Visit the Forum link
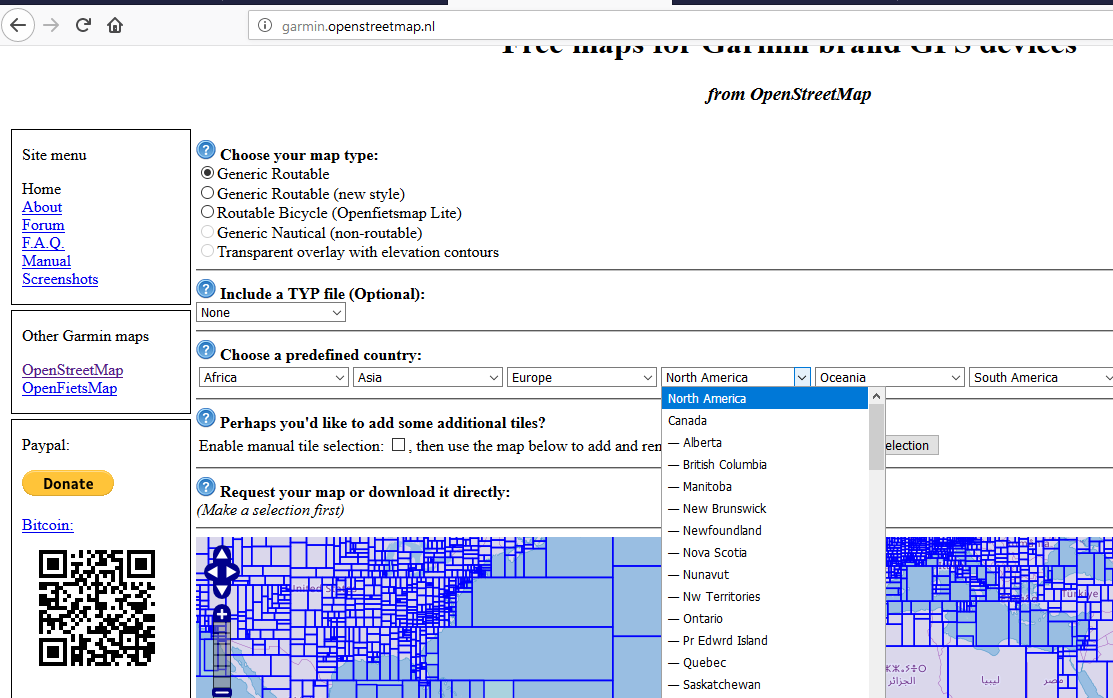Screen dimensions: 1113x698 click(x=43, y=225)
